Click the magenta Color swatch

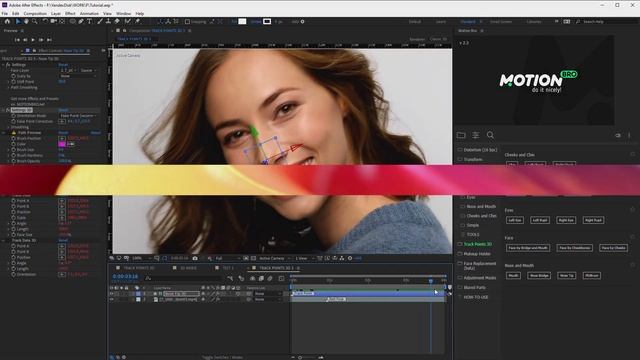[62, 144]
